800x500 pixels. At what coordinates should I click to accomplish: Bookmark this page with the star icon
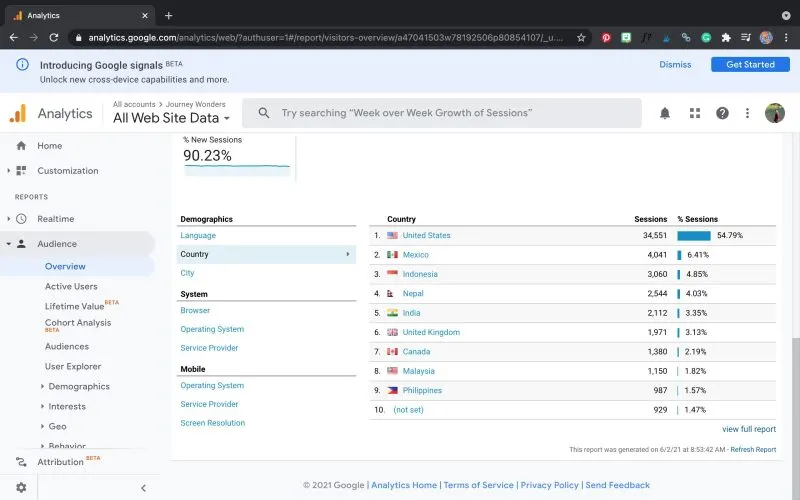(x=581, y=38)
